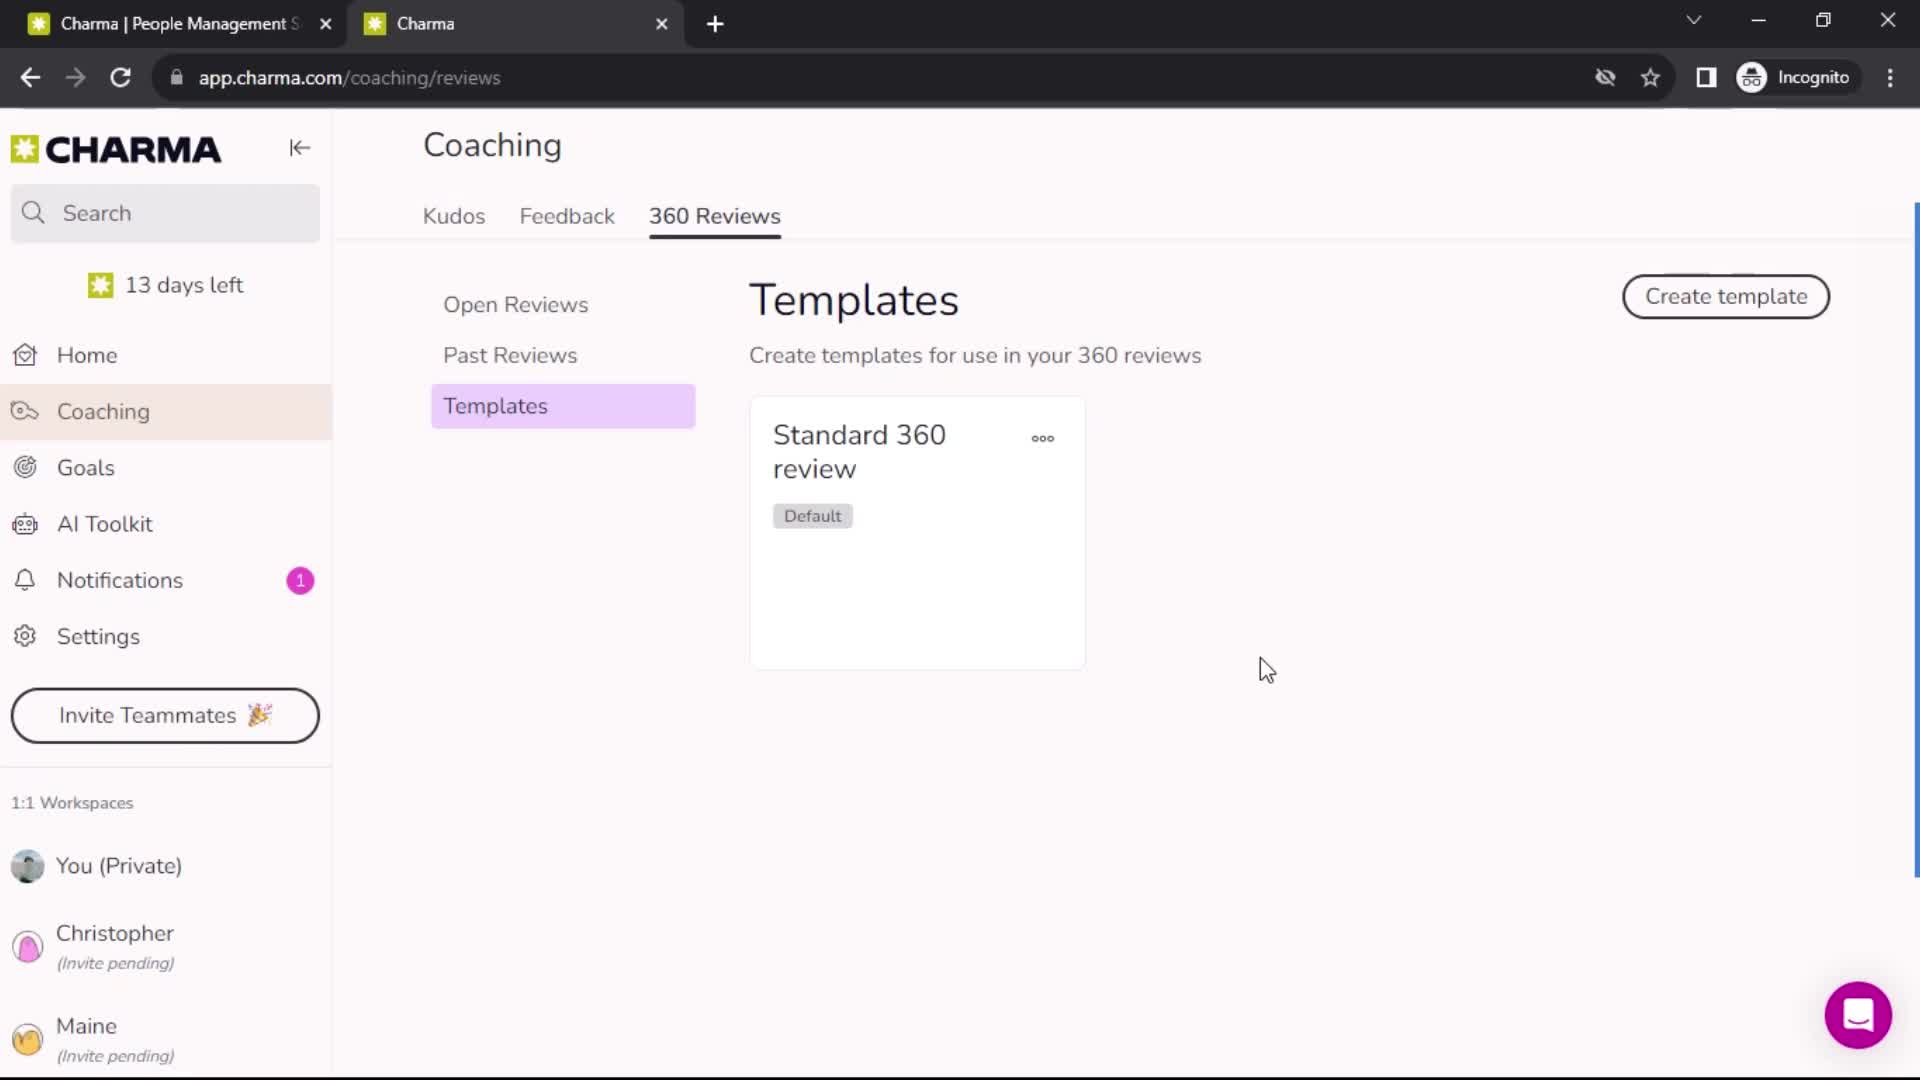Select the Past Reviews menu item

click(x=510, y=355)
